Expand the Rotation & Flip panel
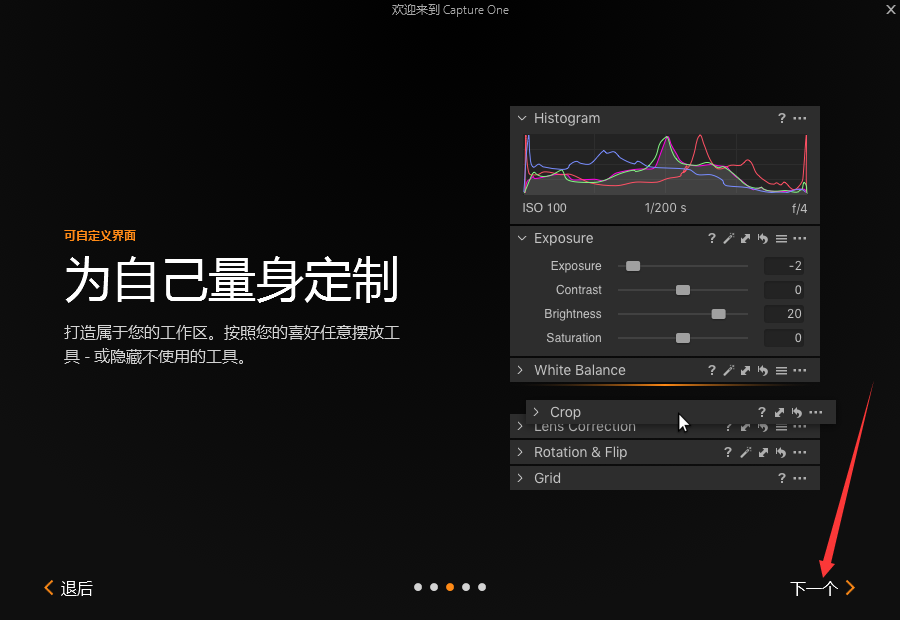Screen dimensions: 900x620 tap(520, 452)
